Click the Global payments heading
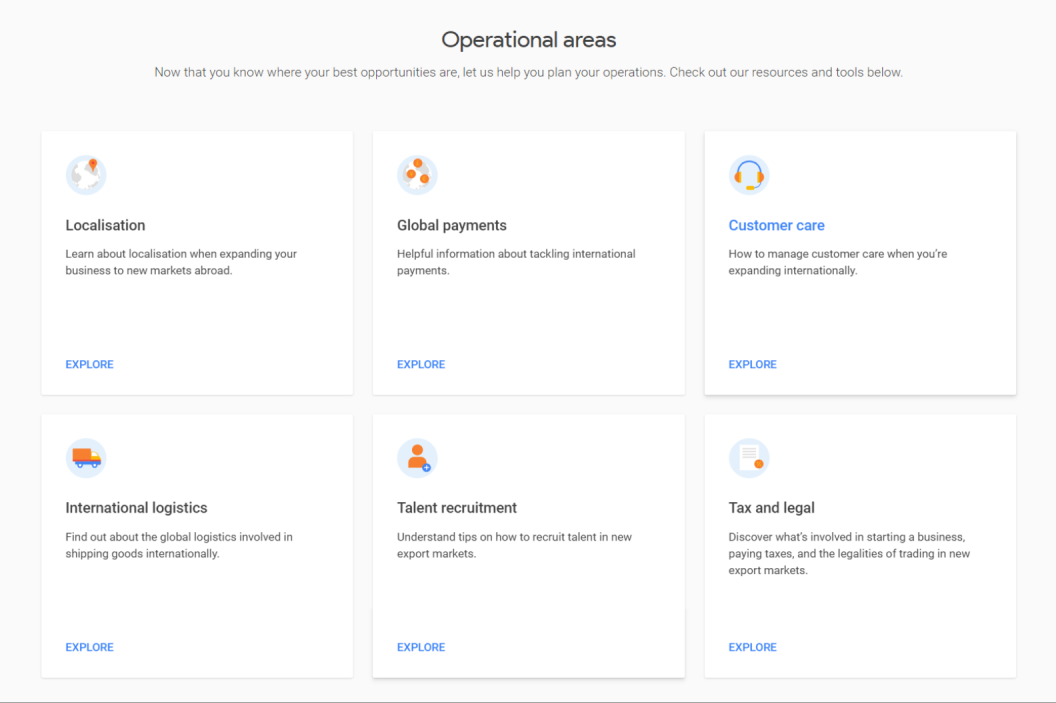 pyautogui.click(x=452, y=225)
